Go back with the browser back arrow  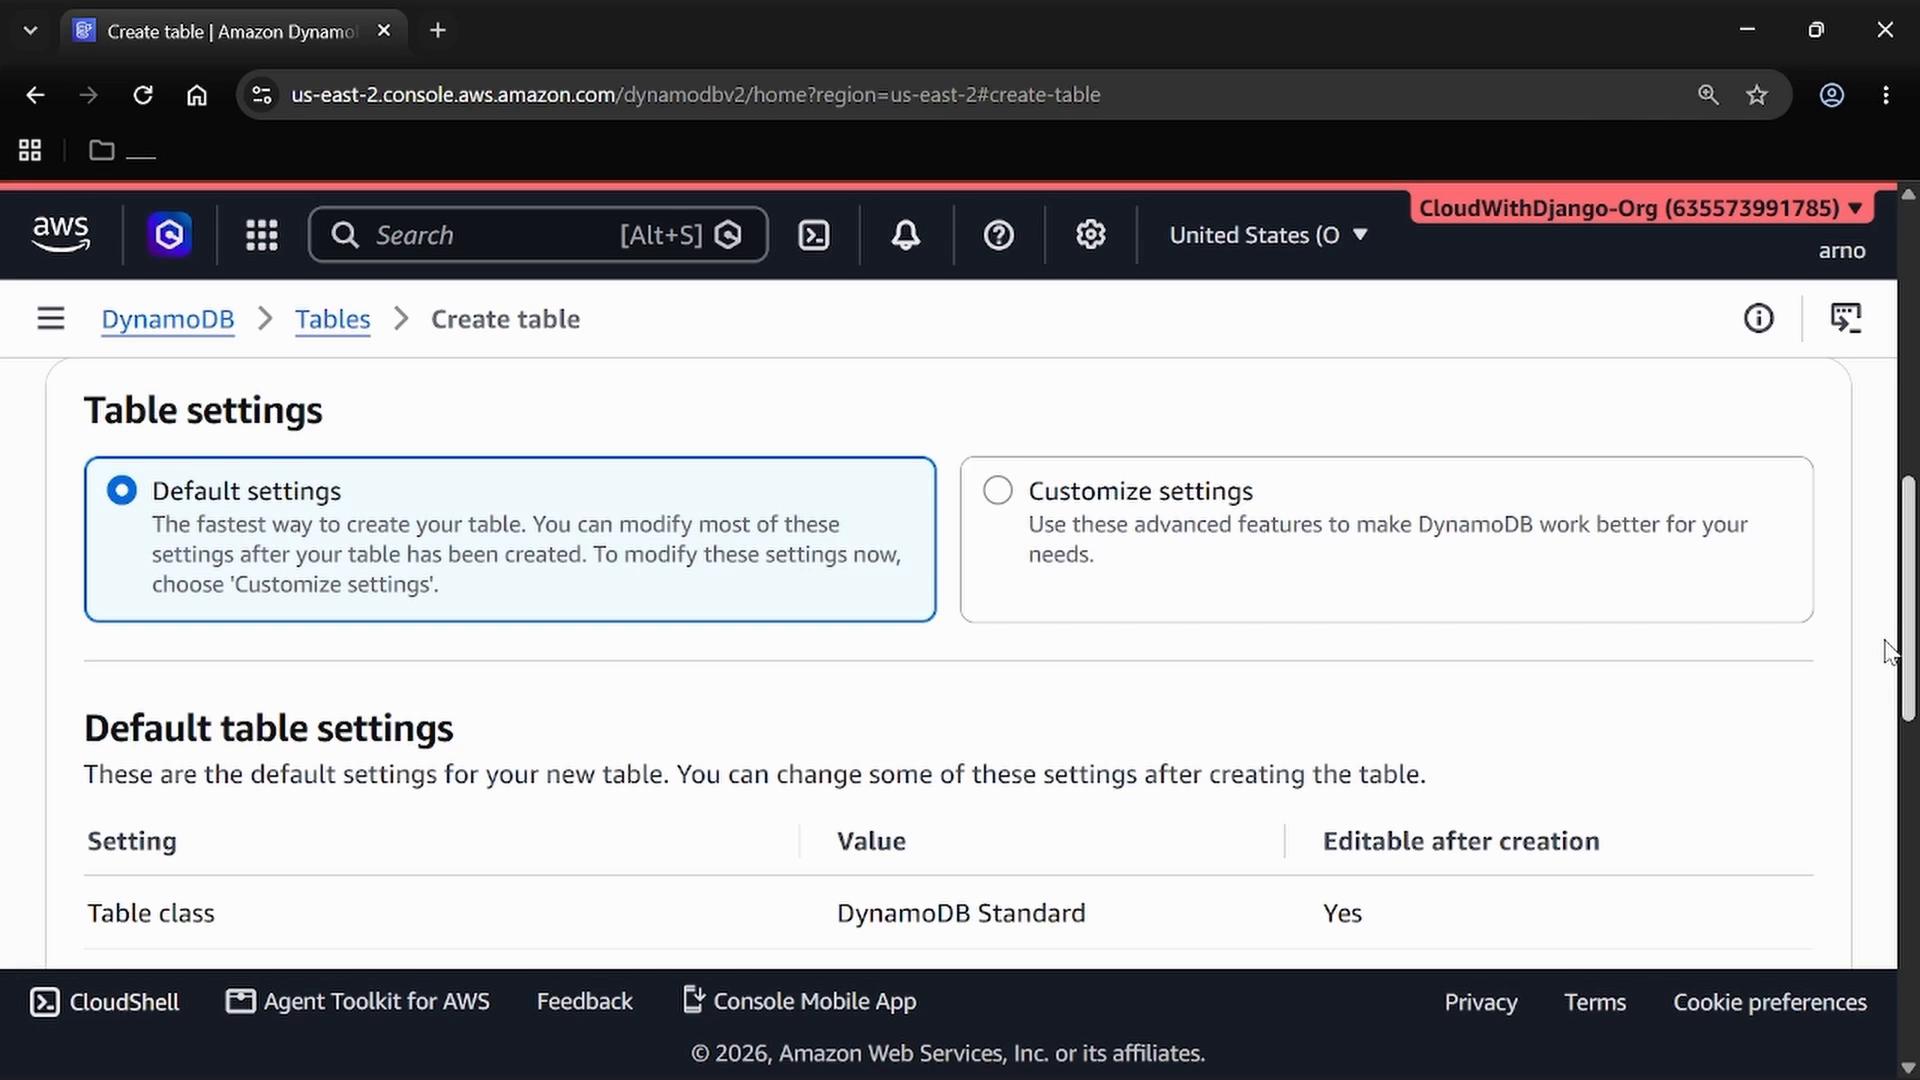point(35,95)
